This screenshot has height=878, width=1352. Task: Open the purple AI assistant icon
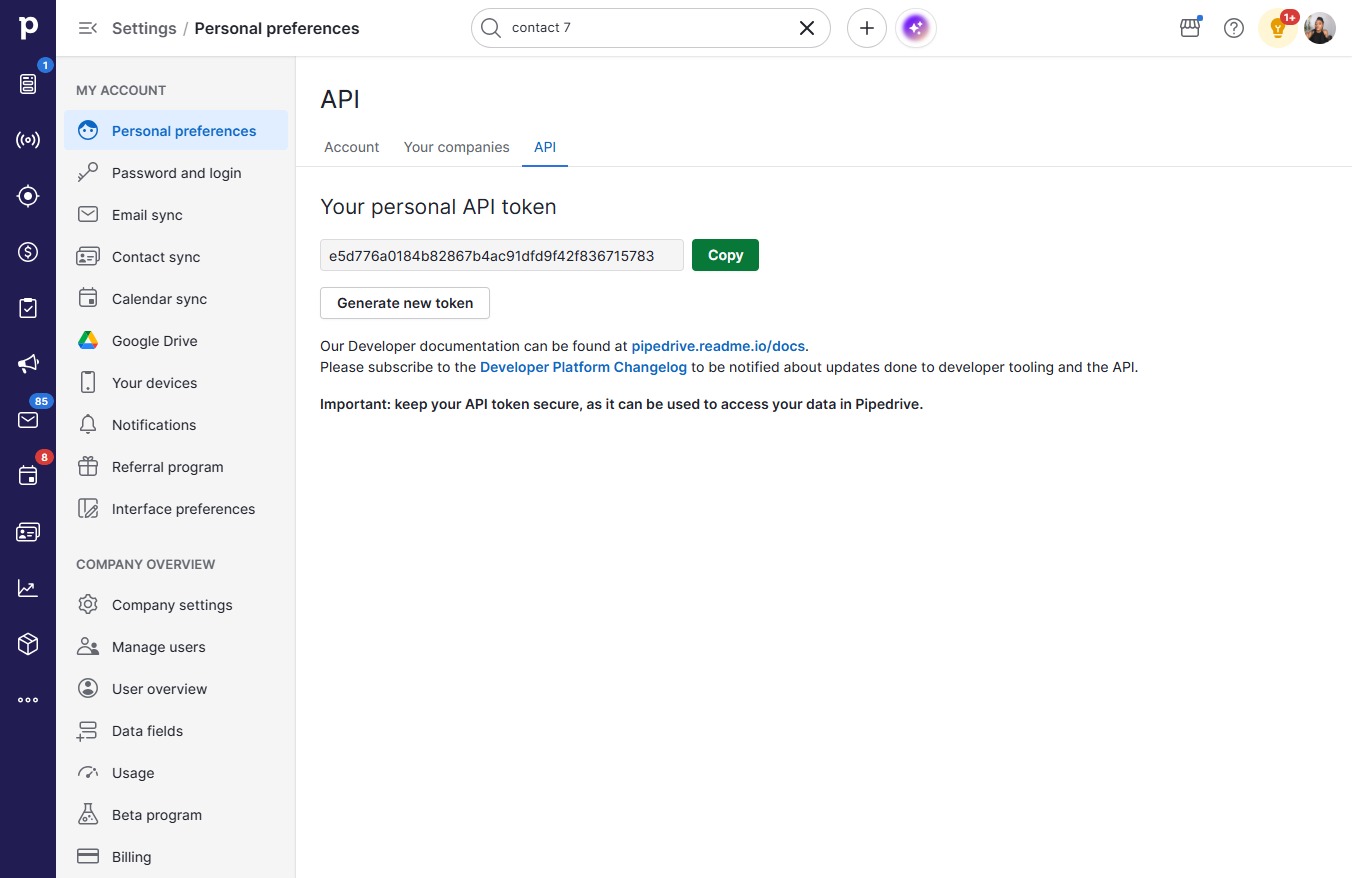click(915, 28)
